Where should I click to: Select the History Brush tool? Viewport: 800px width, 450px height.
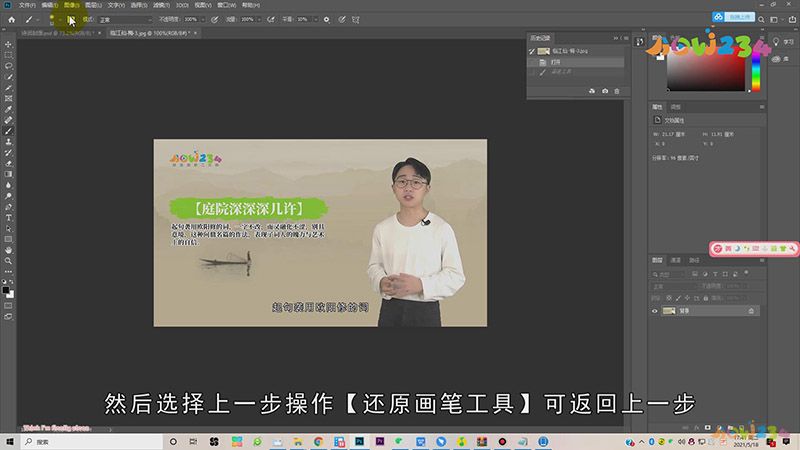(8, 153)
